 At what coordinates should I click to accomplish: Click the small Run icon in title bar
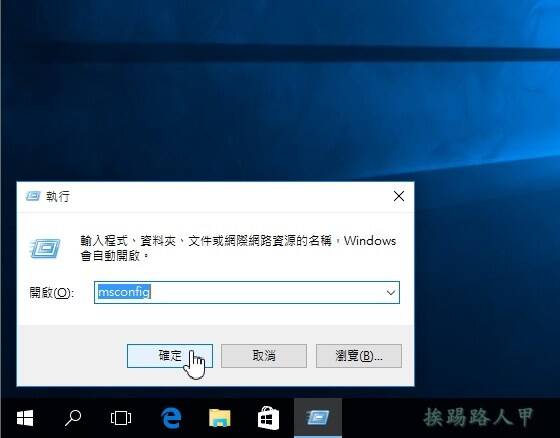(33, 196)
